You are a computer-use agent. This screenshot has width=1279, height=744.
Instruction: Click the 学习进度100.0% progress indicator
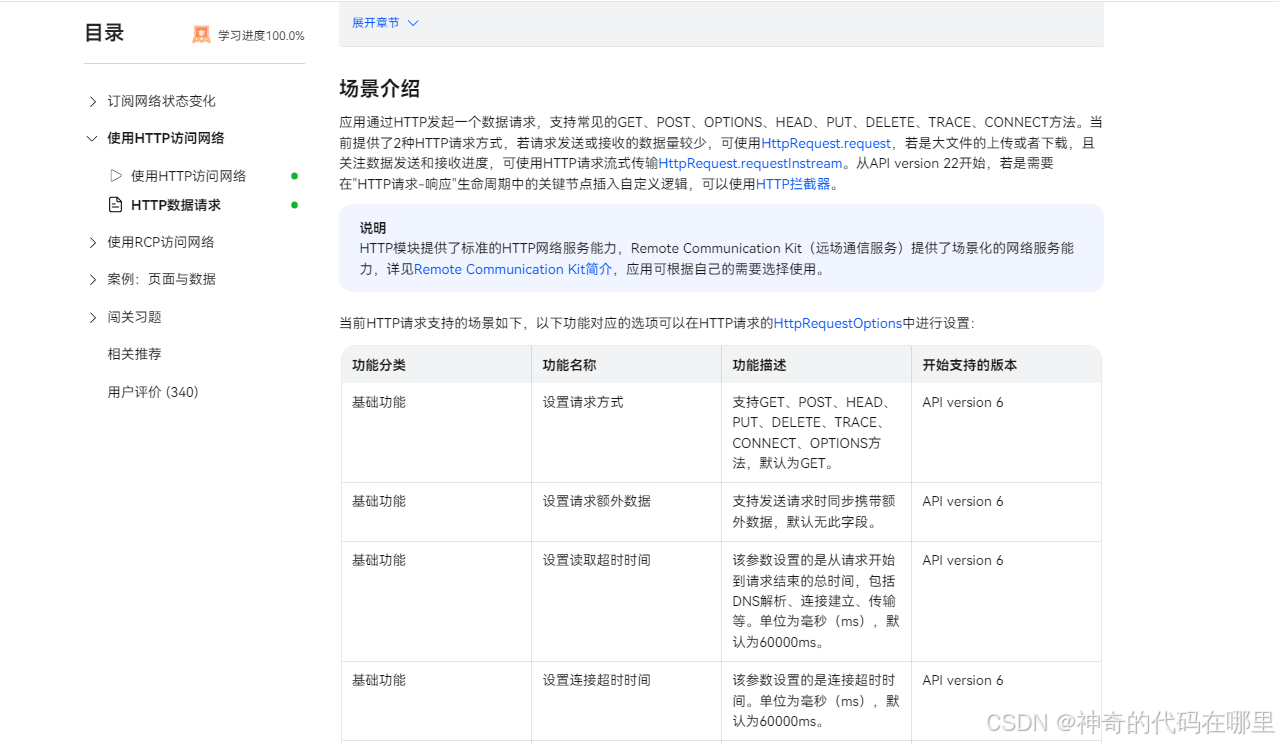point(258,34)
